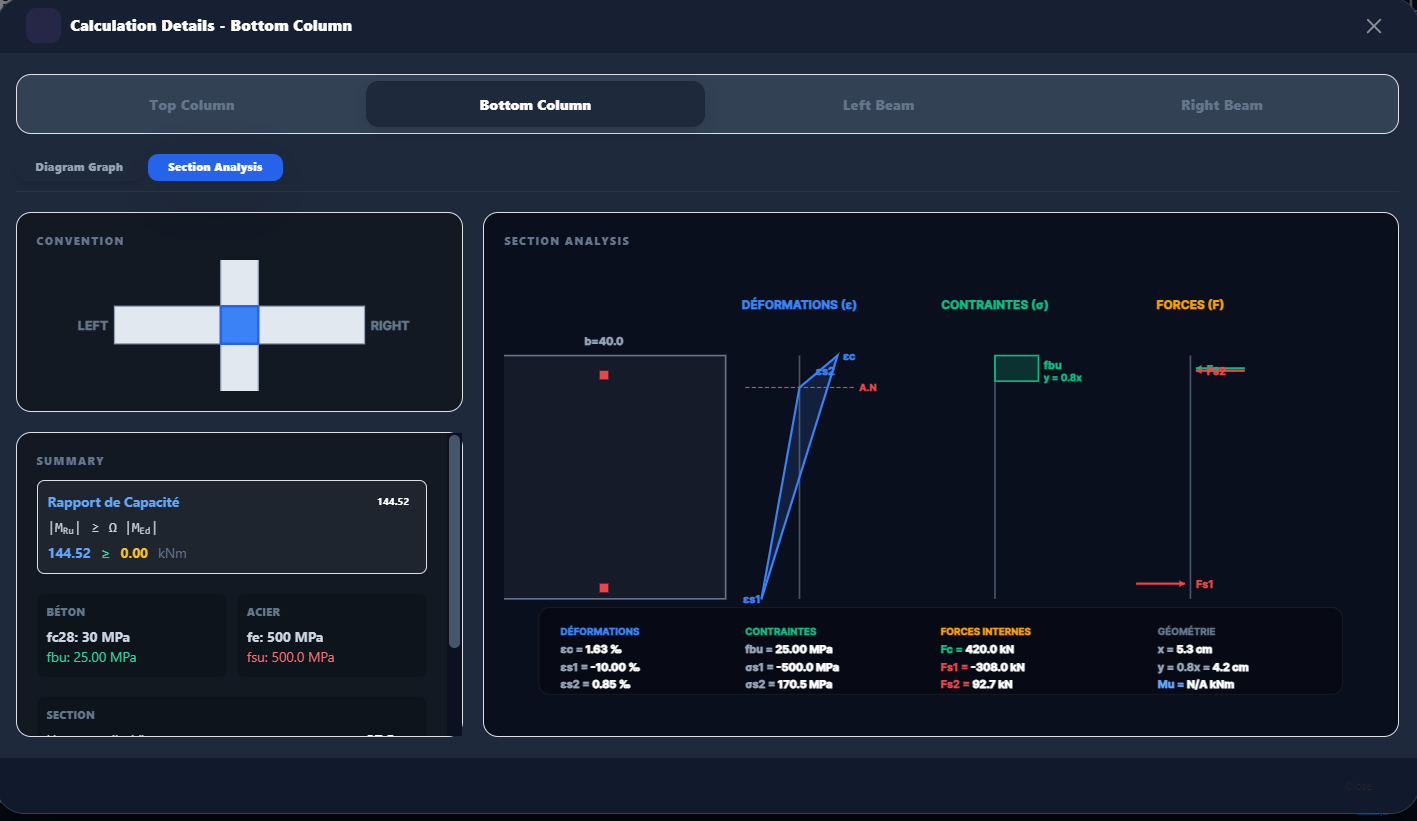1417x821 pixels.
Task: Switch to the Left Beam tab
Action: coord(878,104)
